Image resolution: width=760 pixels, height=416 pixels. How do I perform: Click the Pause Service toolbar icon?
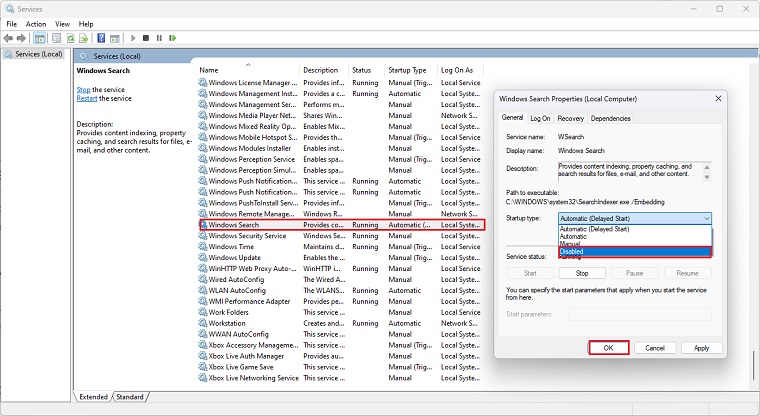point(159,38)
